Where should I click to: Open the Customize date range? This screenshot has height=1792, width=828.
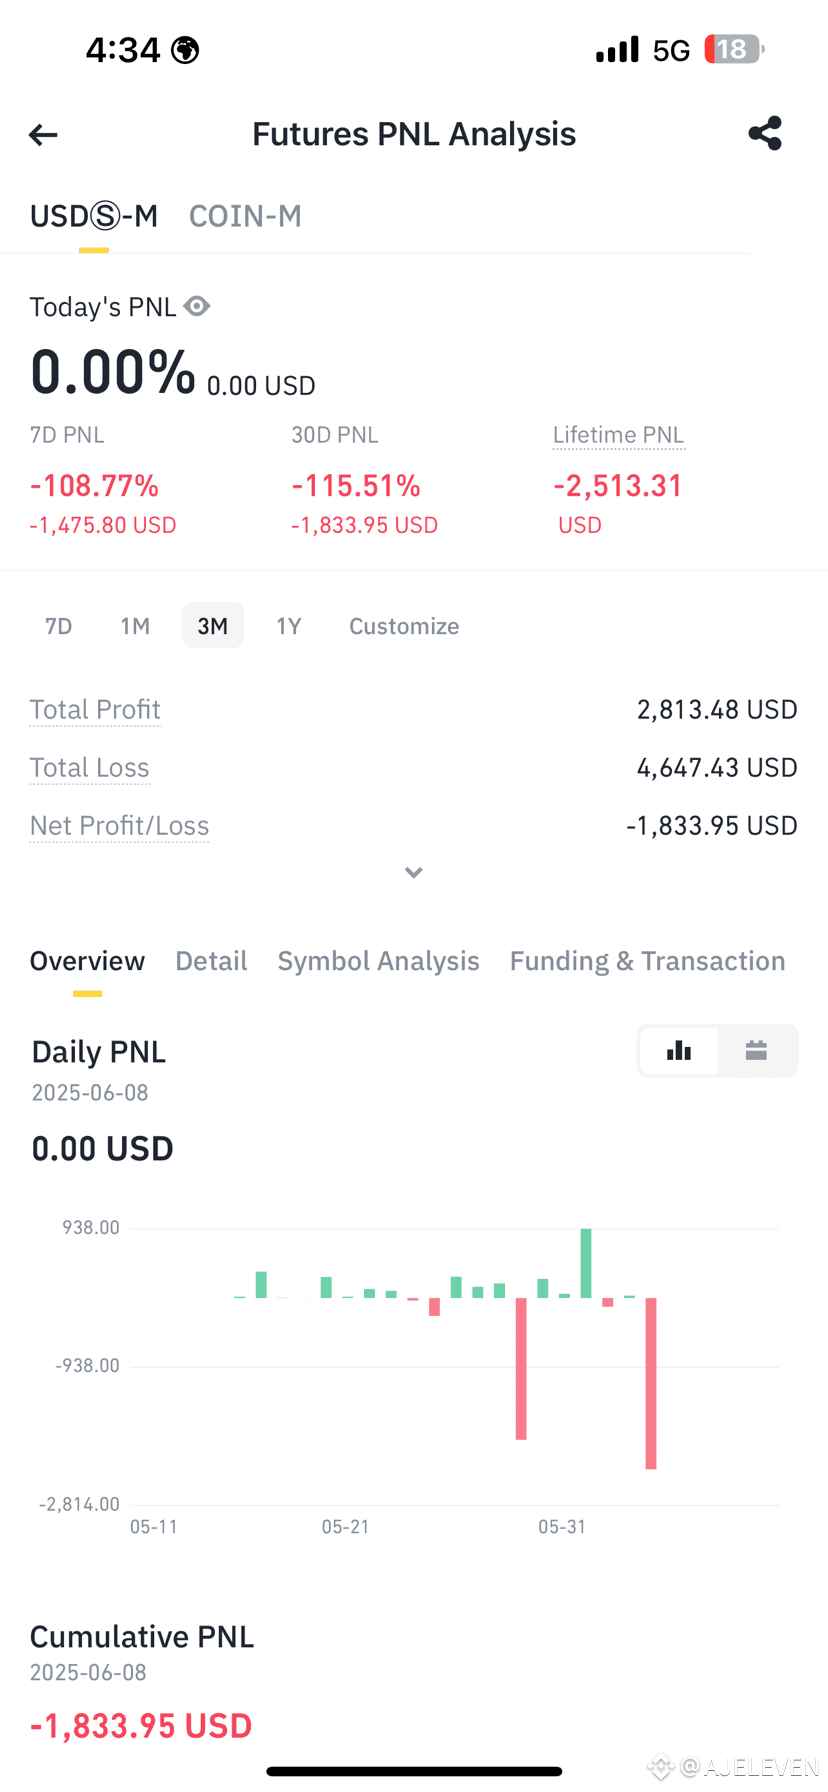point(404,626)
